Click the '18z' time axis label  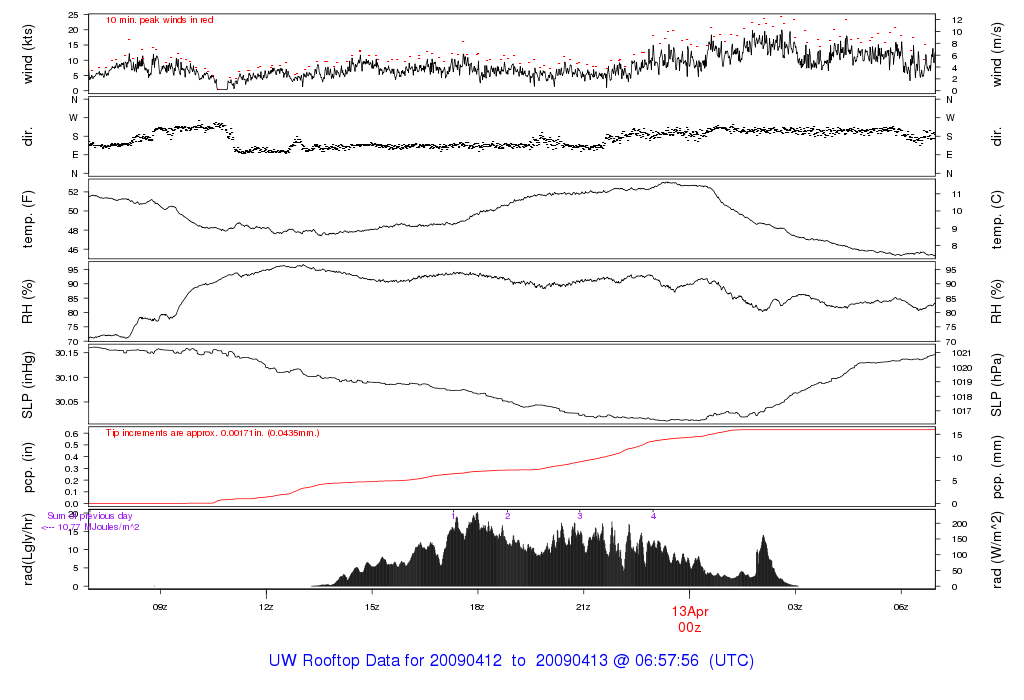point(477,607)
